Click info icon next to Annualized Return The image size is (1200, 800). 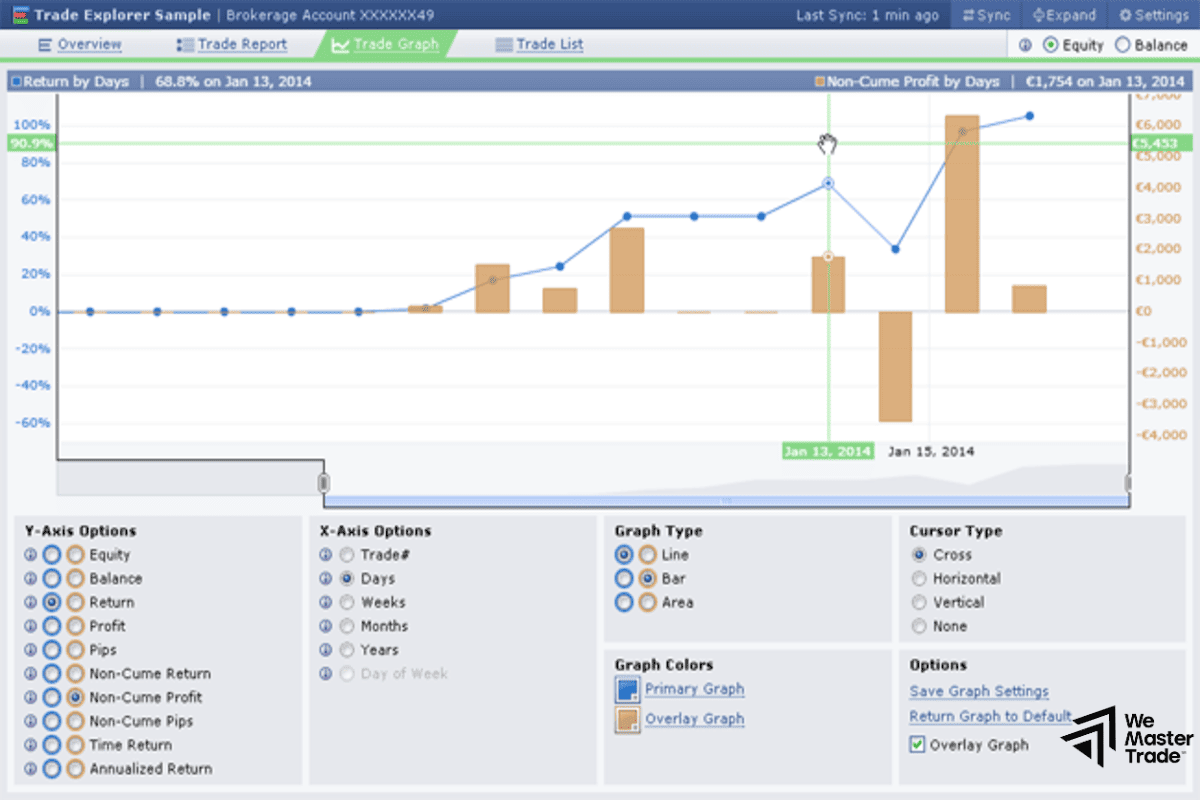[30, 769]
